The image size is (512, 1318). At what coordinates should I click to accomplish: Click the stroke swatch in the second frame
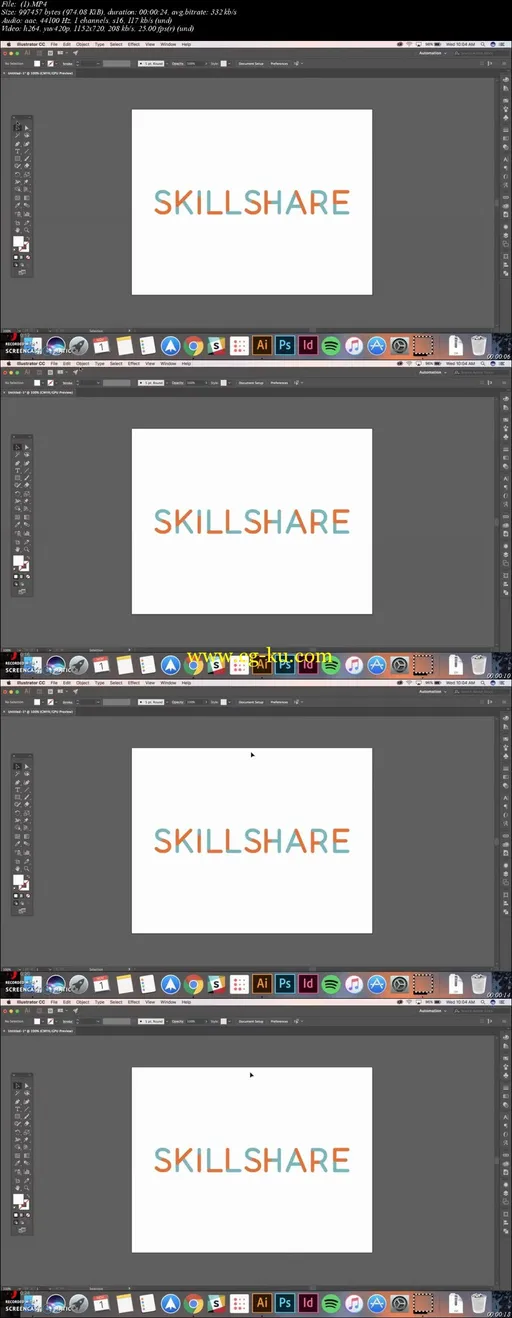[25, 568]
